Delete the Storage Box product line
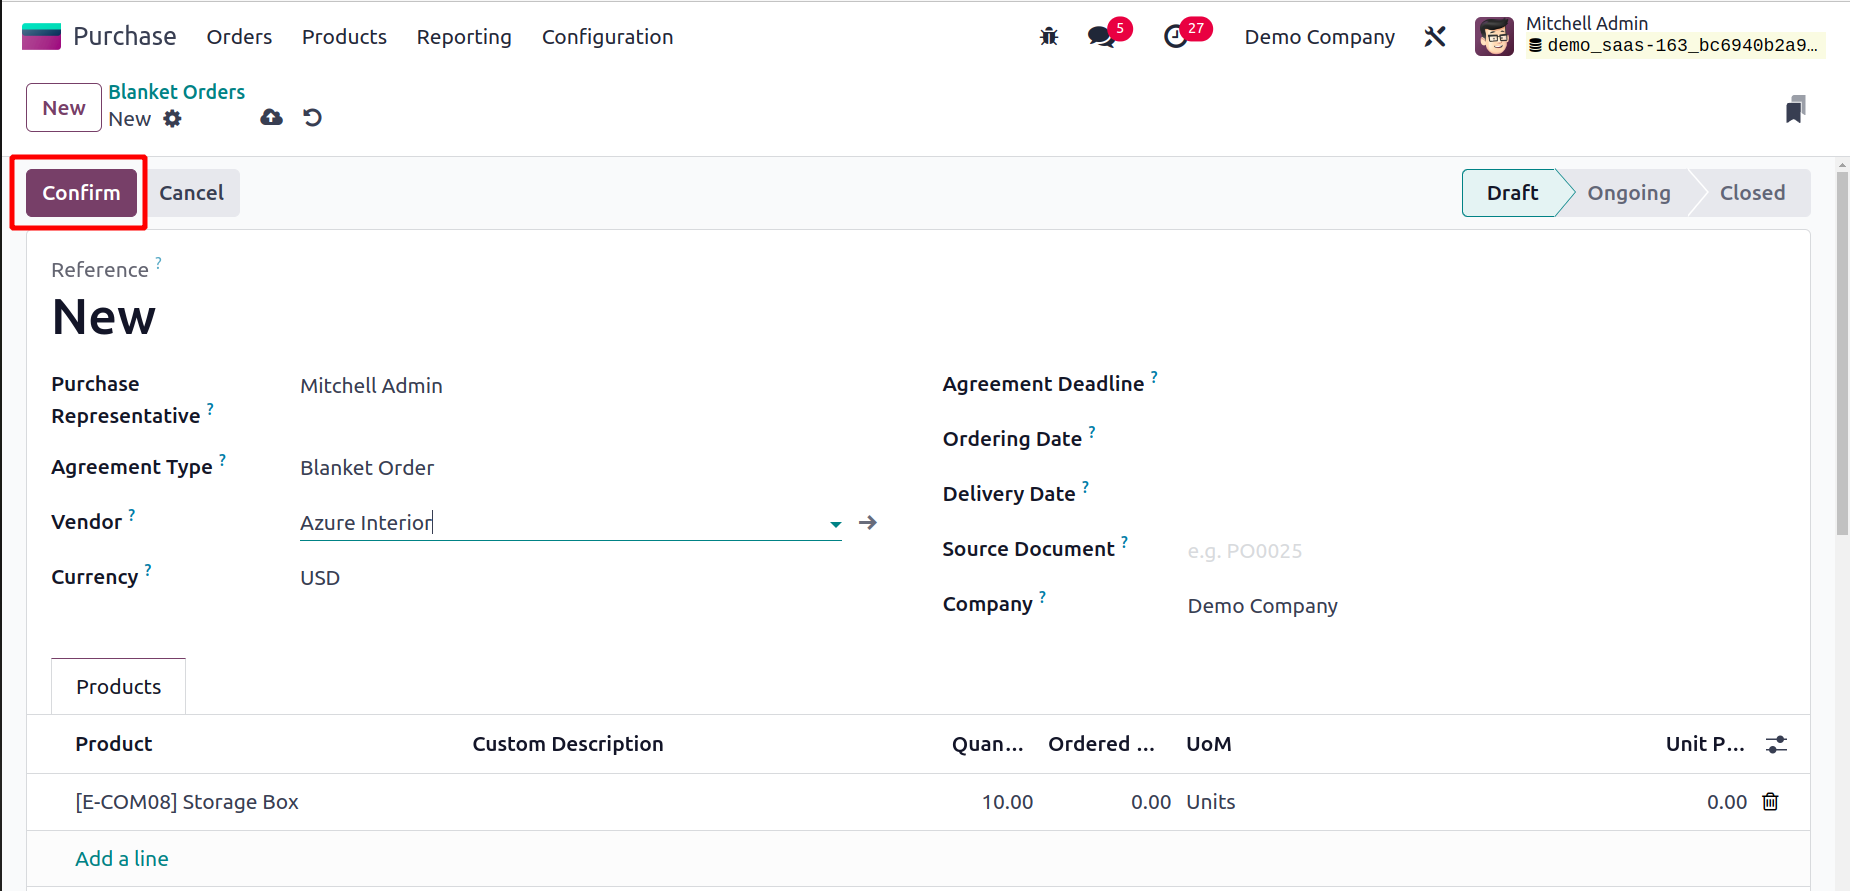This screenshot has height=891, width=1850. (1770, 802)
